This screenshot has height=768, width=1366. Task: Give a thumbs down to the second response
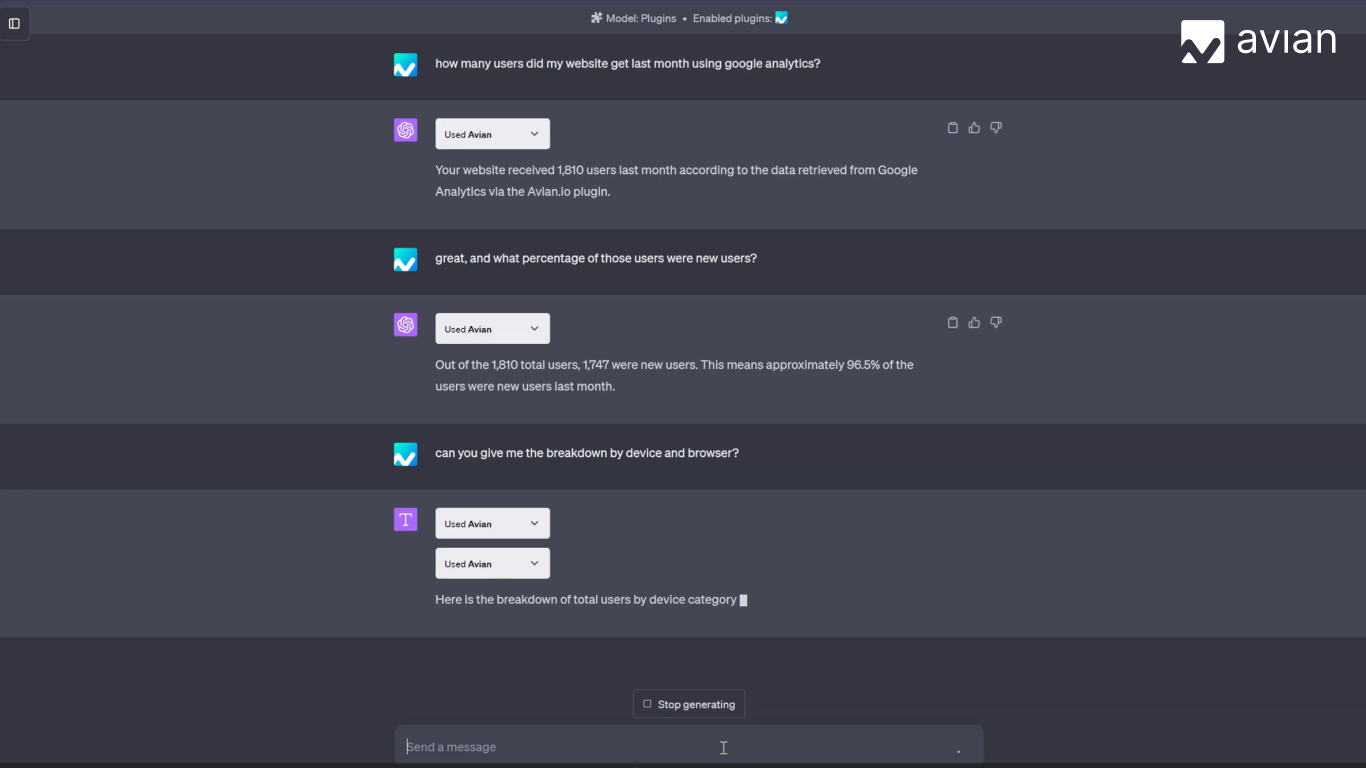click(x=995, y=322)
